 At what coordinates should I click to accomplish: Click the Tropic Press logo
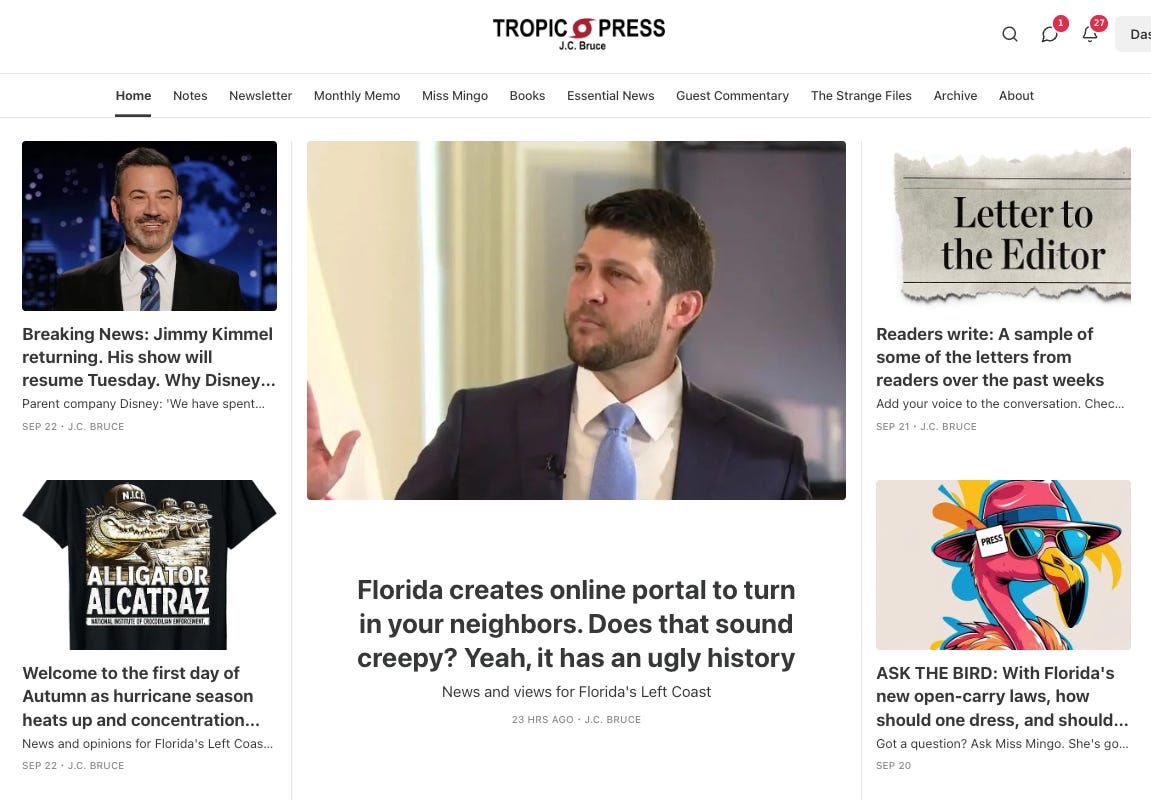pos(578,34)
